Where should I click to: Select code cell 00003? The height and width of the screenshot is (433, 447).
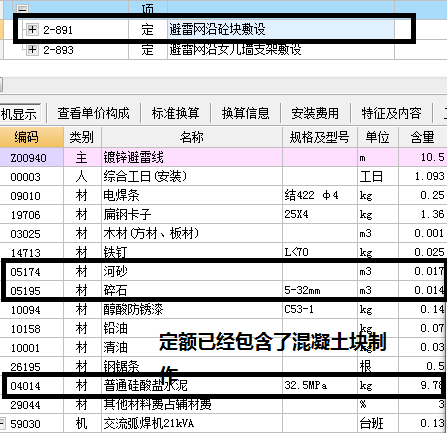[x=32, y=176]
